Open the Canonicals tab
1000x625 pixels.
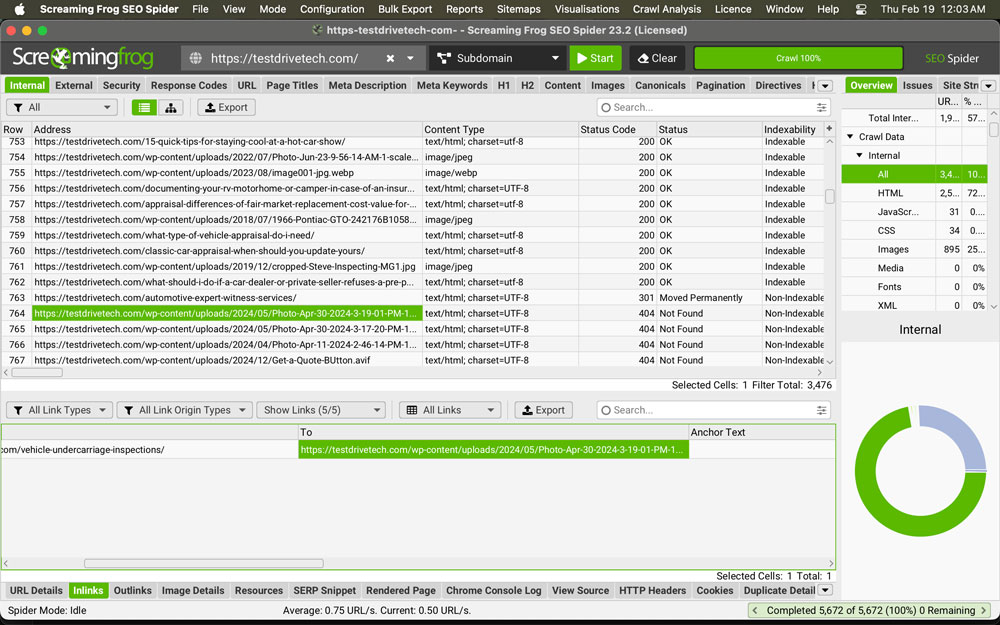click(x=660, y=85)
